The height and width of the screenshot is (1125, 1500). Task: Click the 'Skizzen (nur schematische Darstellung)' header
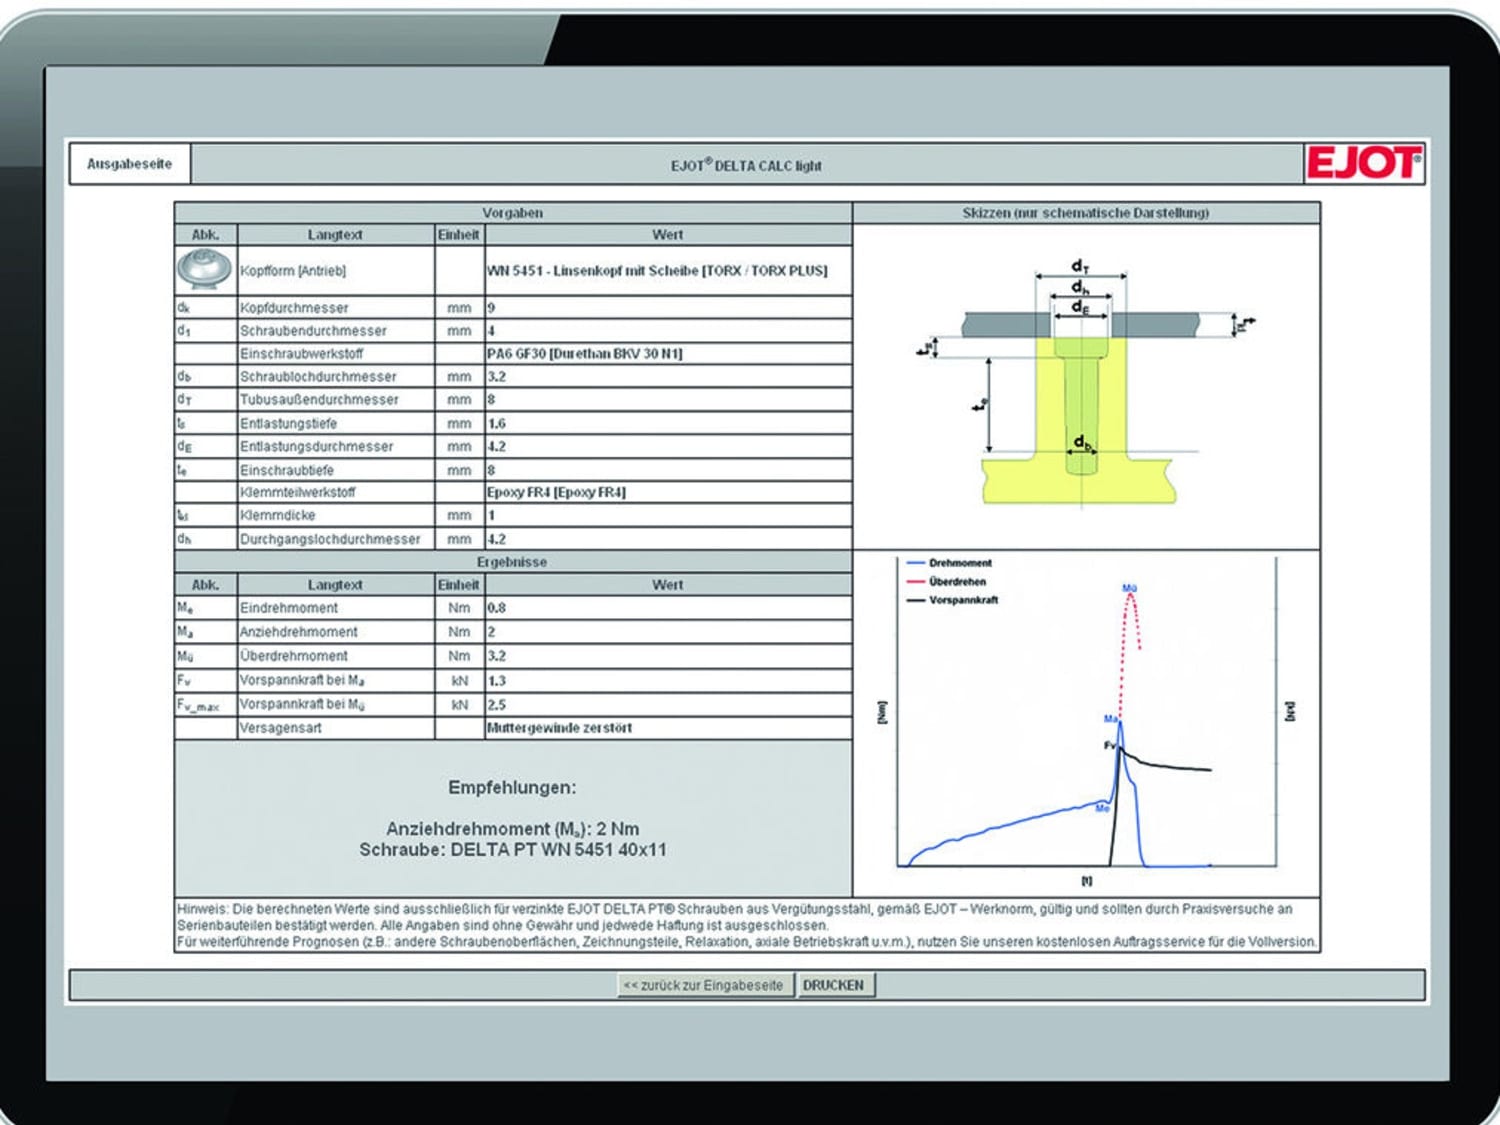[x=1086, y=213]
